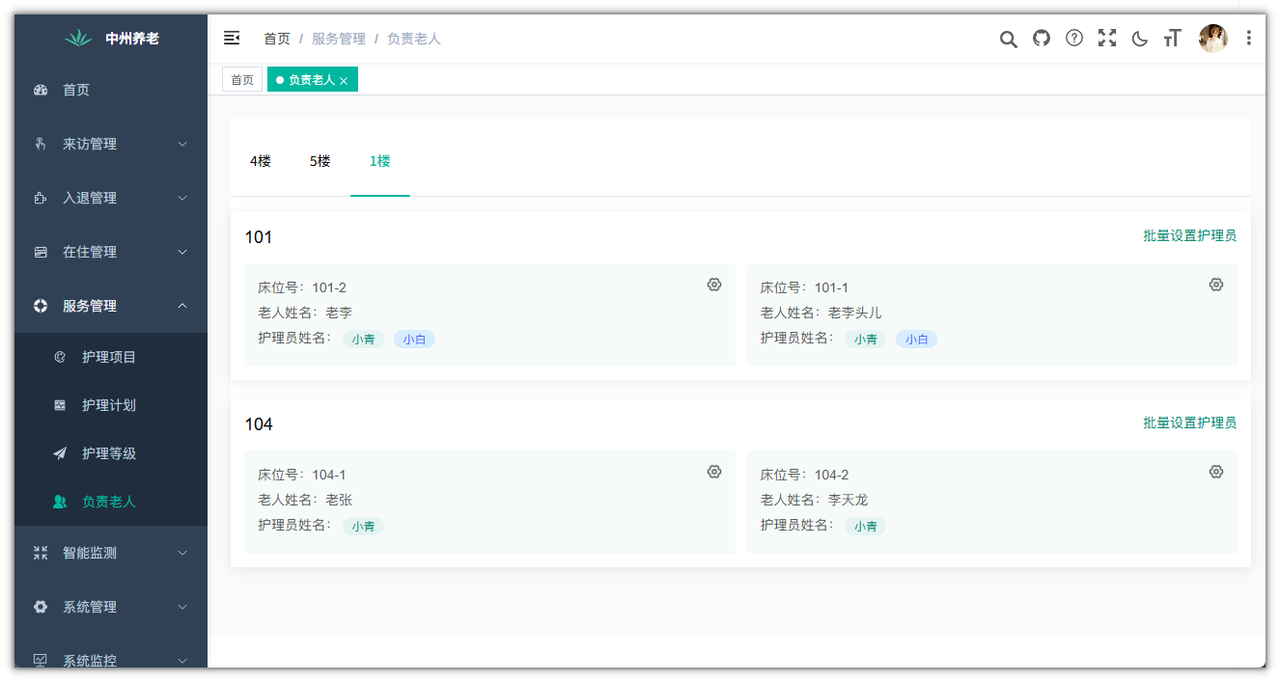
Task: Click the elder name 老李头儿
Action: (855, 313)
